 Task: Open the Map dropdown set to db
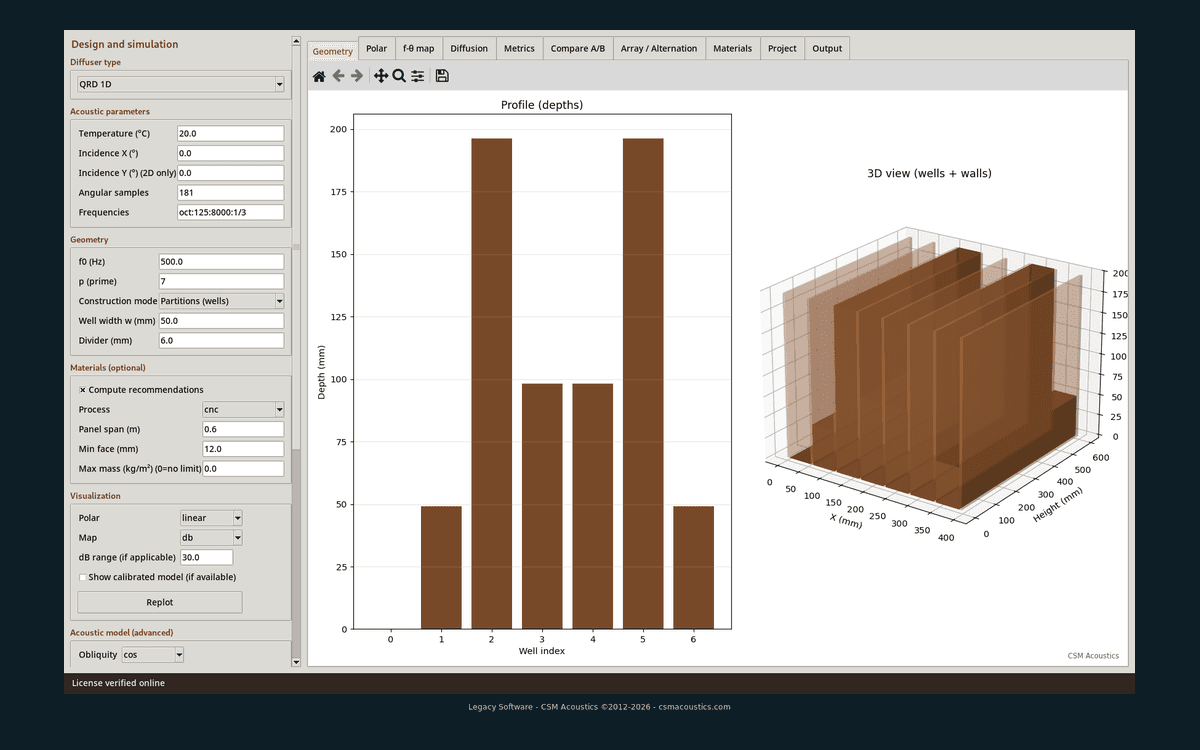(211, 538)
